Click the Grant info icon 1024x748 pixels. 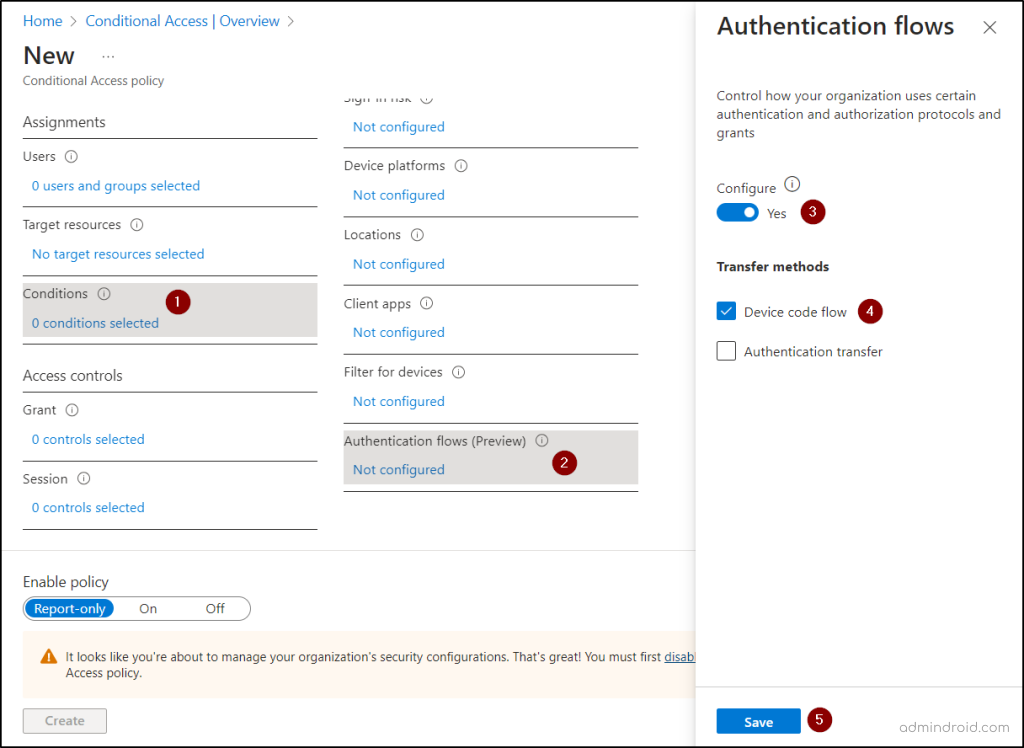[72, 409]
